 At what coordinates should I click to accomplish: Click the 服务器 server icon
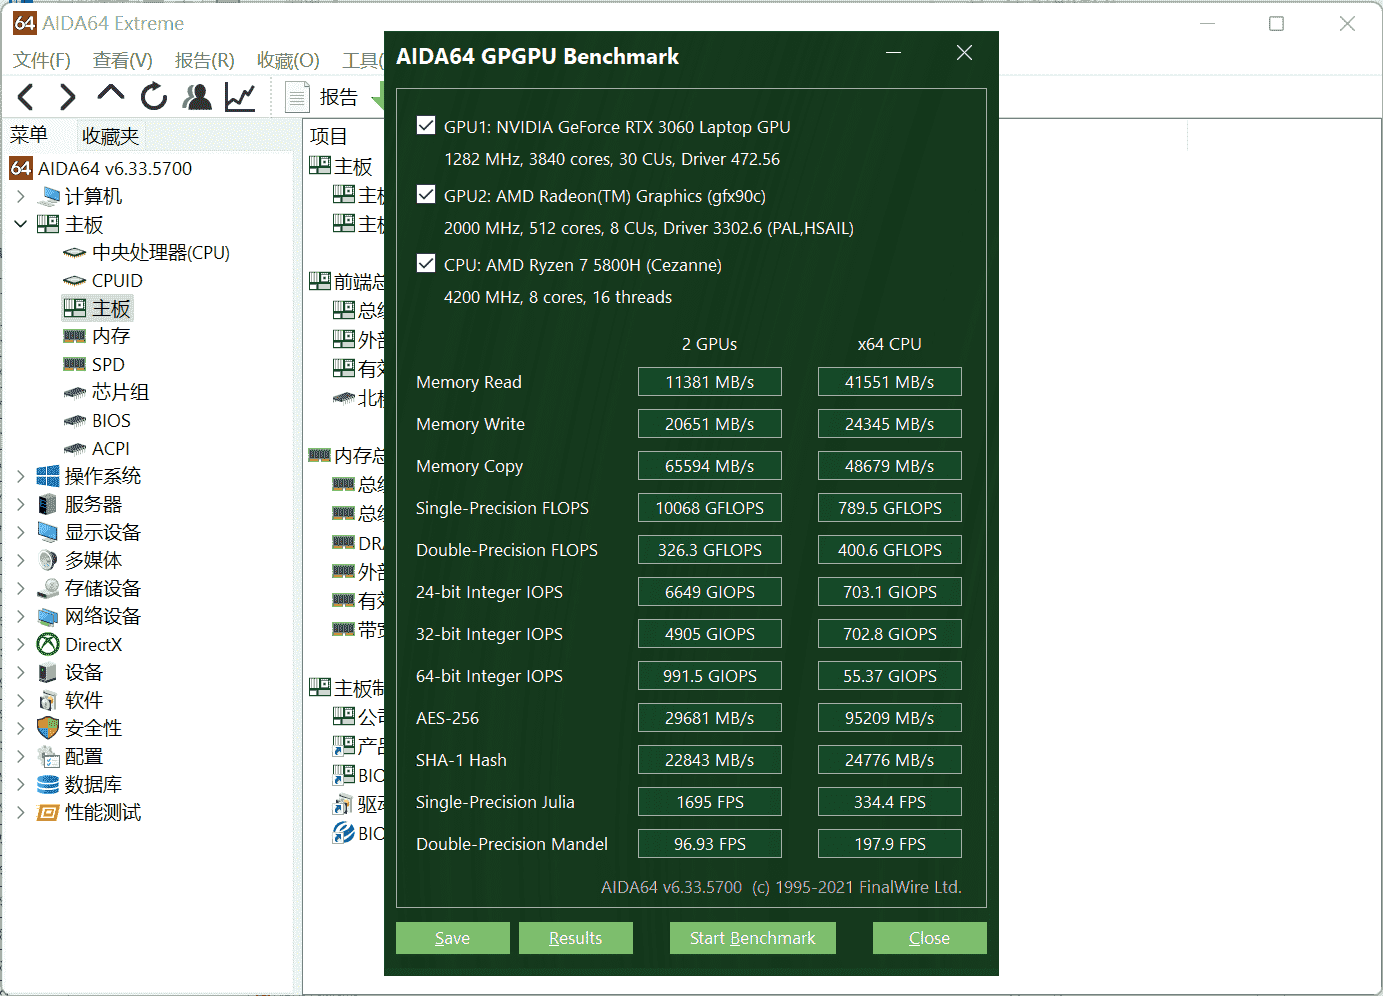[48, 504]
